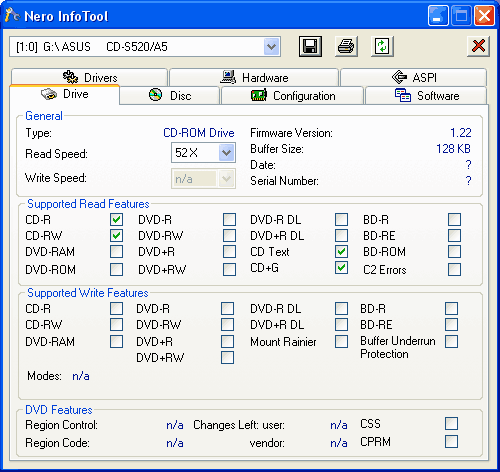500x472 pixels.
Task: Click the Region Control n/a value
Action: [175, 425]
